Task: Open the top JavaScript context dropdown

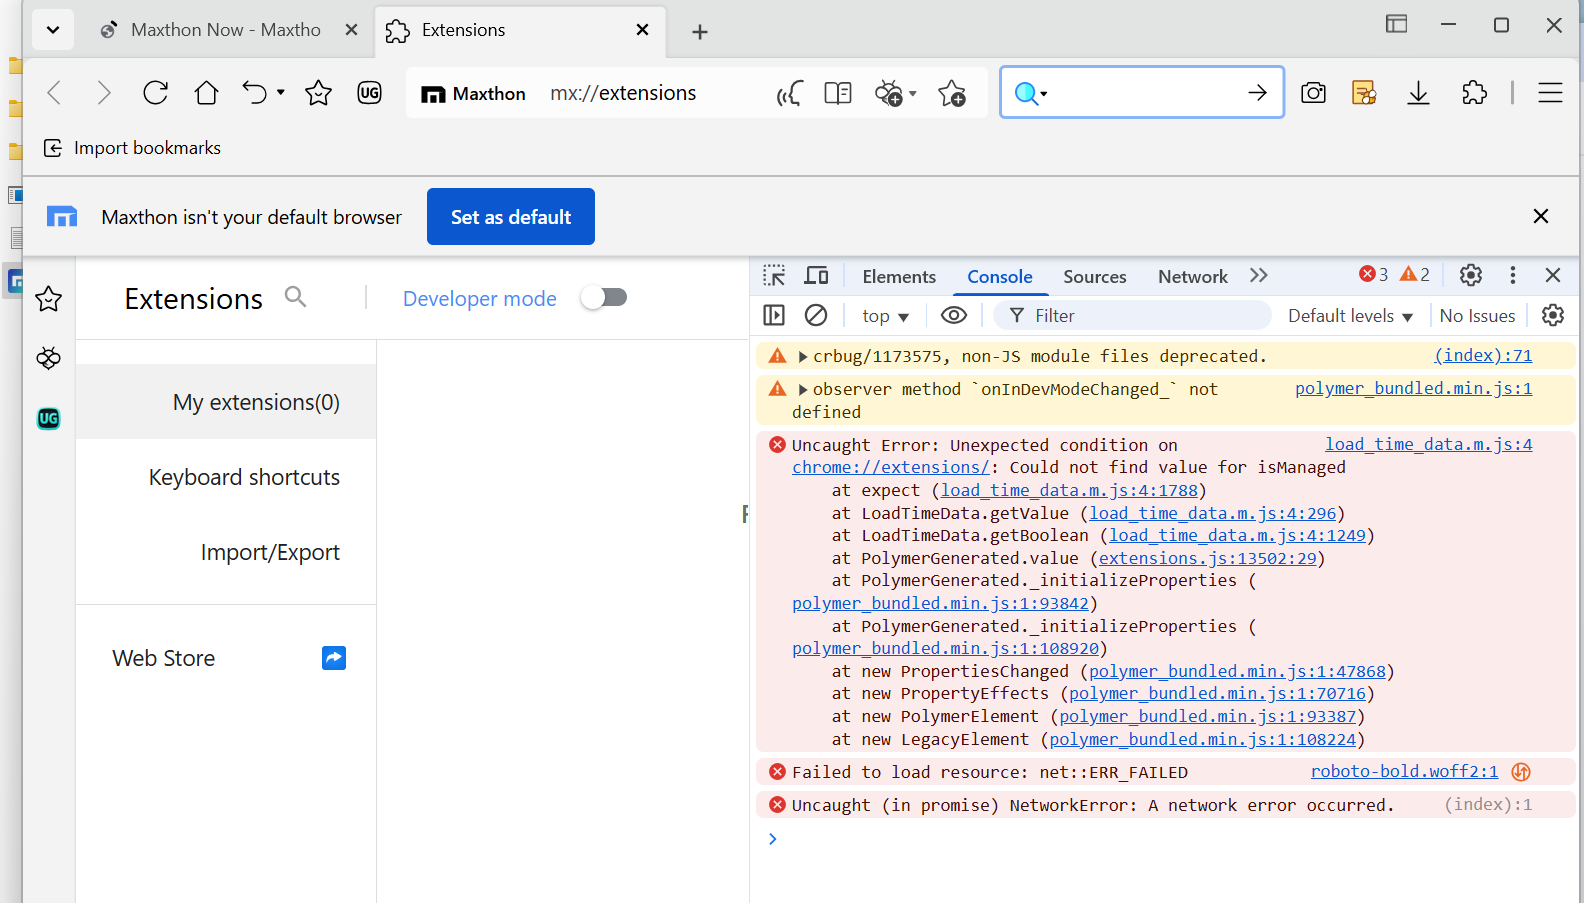Action: tap(885, 316)
